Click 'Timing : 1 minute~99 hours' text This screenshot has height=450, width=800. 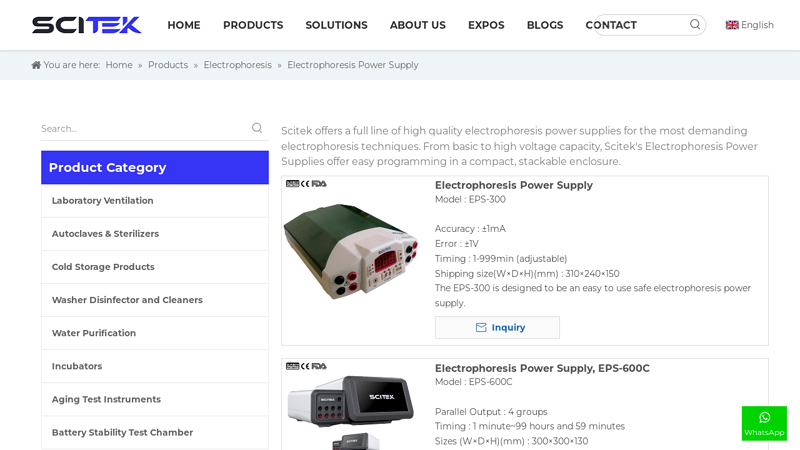[x=530, y=426]
